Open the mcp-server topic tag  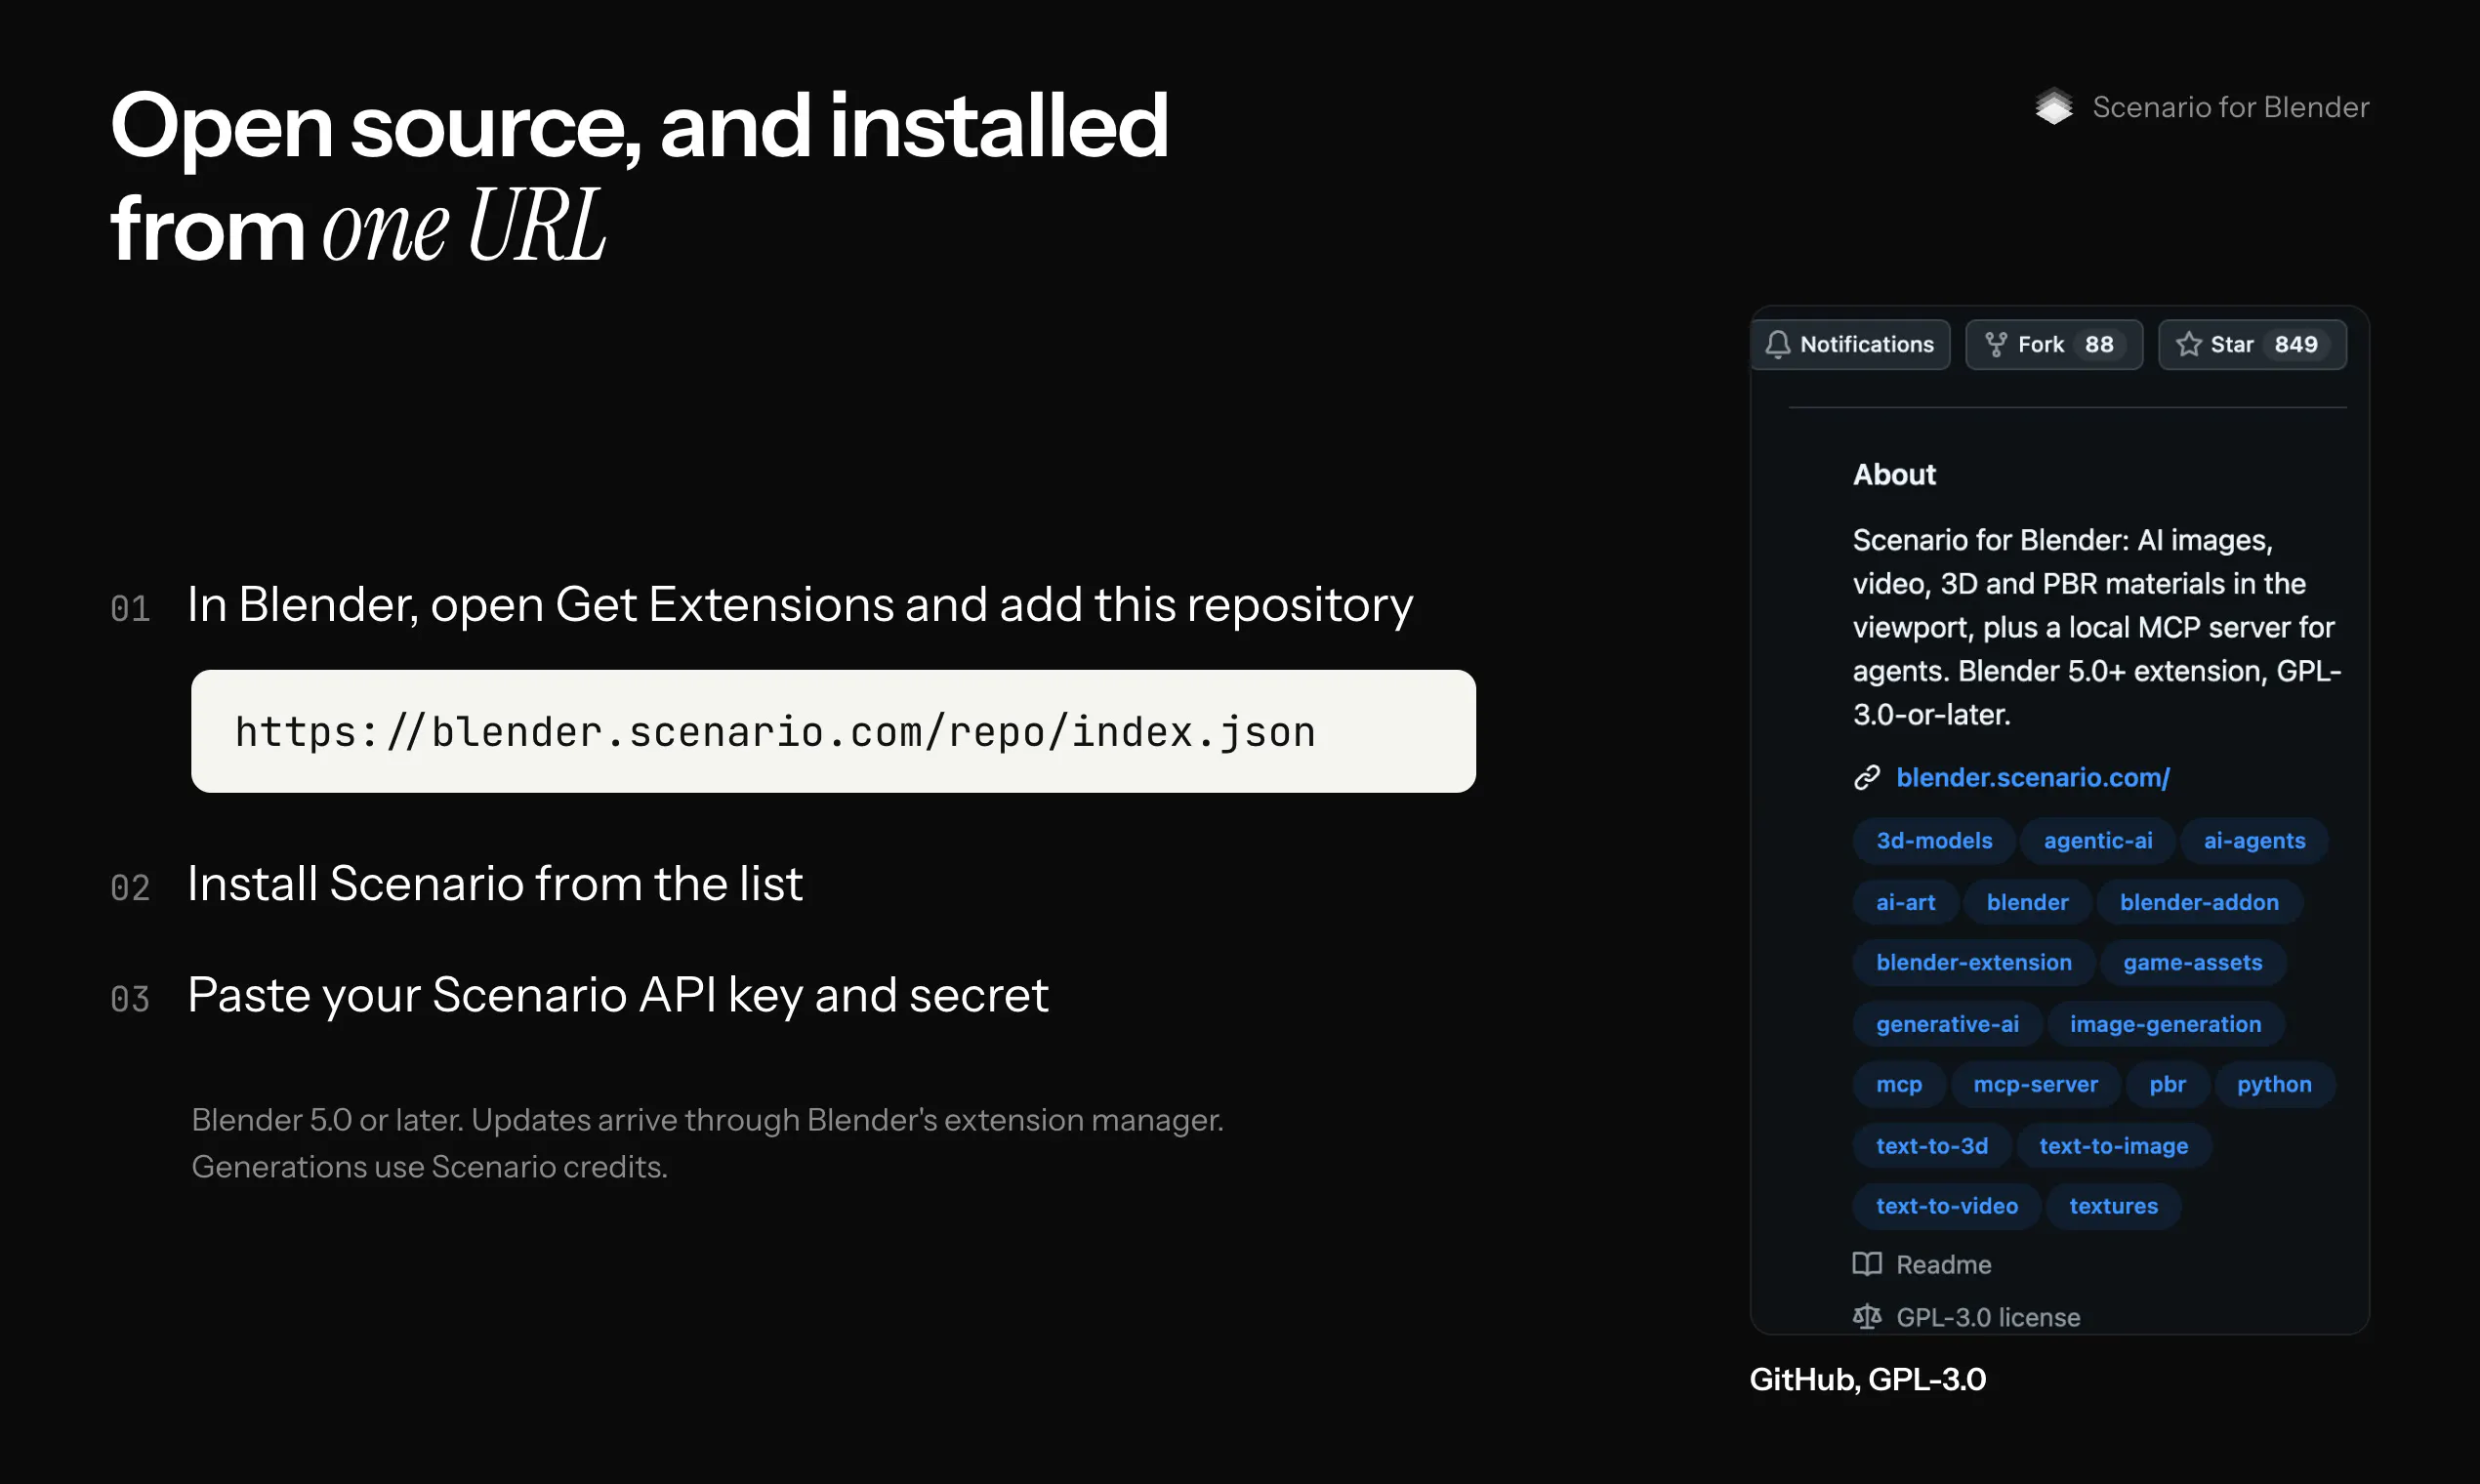2035,1084
